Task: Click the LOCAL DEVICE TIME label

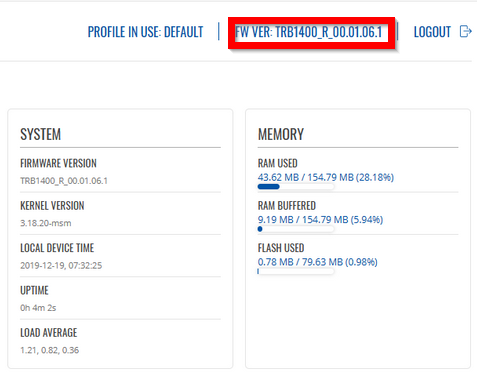Action: click(57, 248)
